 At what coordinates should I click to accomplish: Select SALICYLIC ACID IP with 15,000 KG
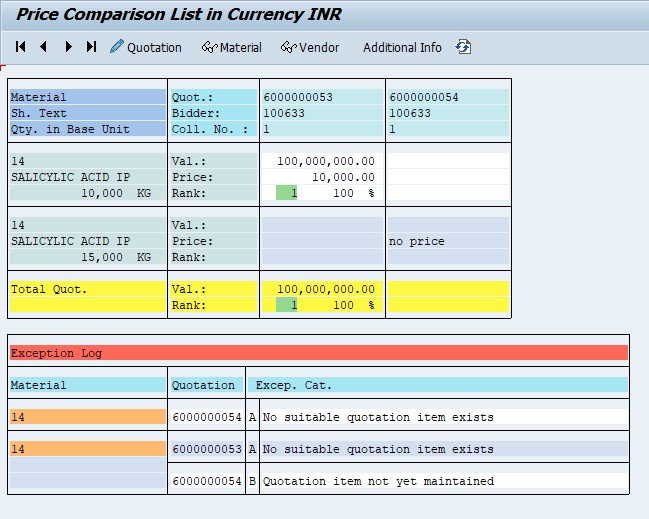tap(88, 241)
